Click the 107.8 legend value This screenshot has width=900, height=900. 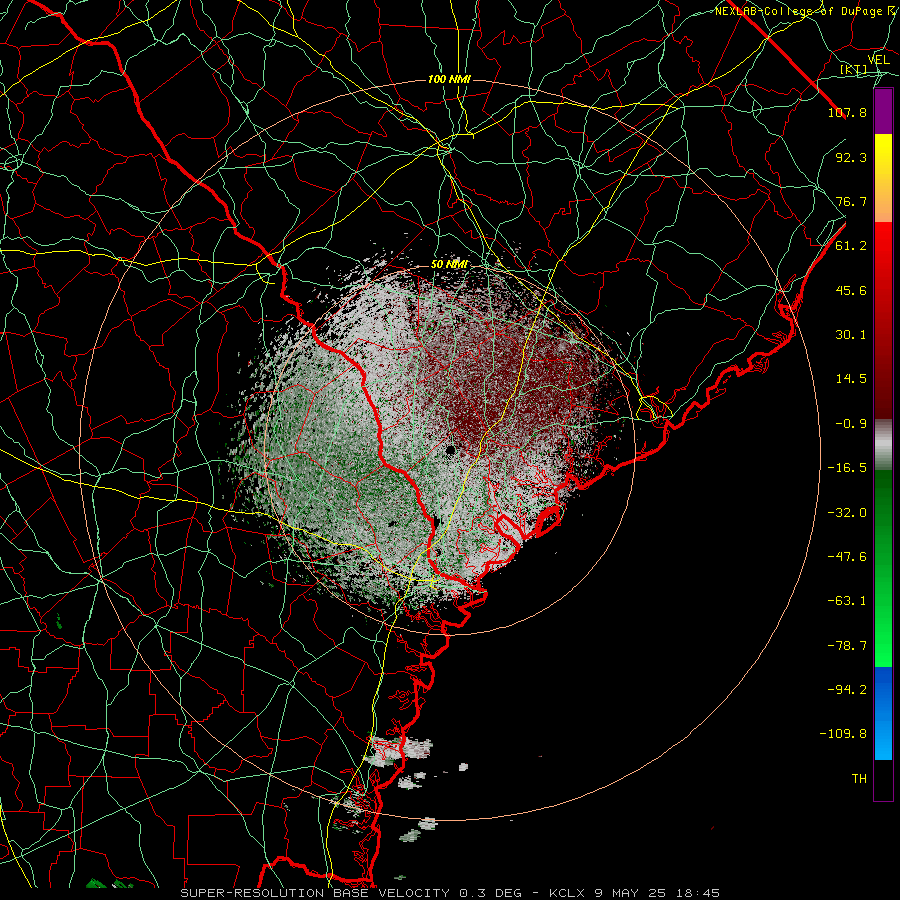click(847, 112)
